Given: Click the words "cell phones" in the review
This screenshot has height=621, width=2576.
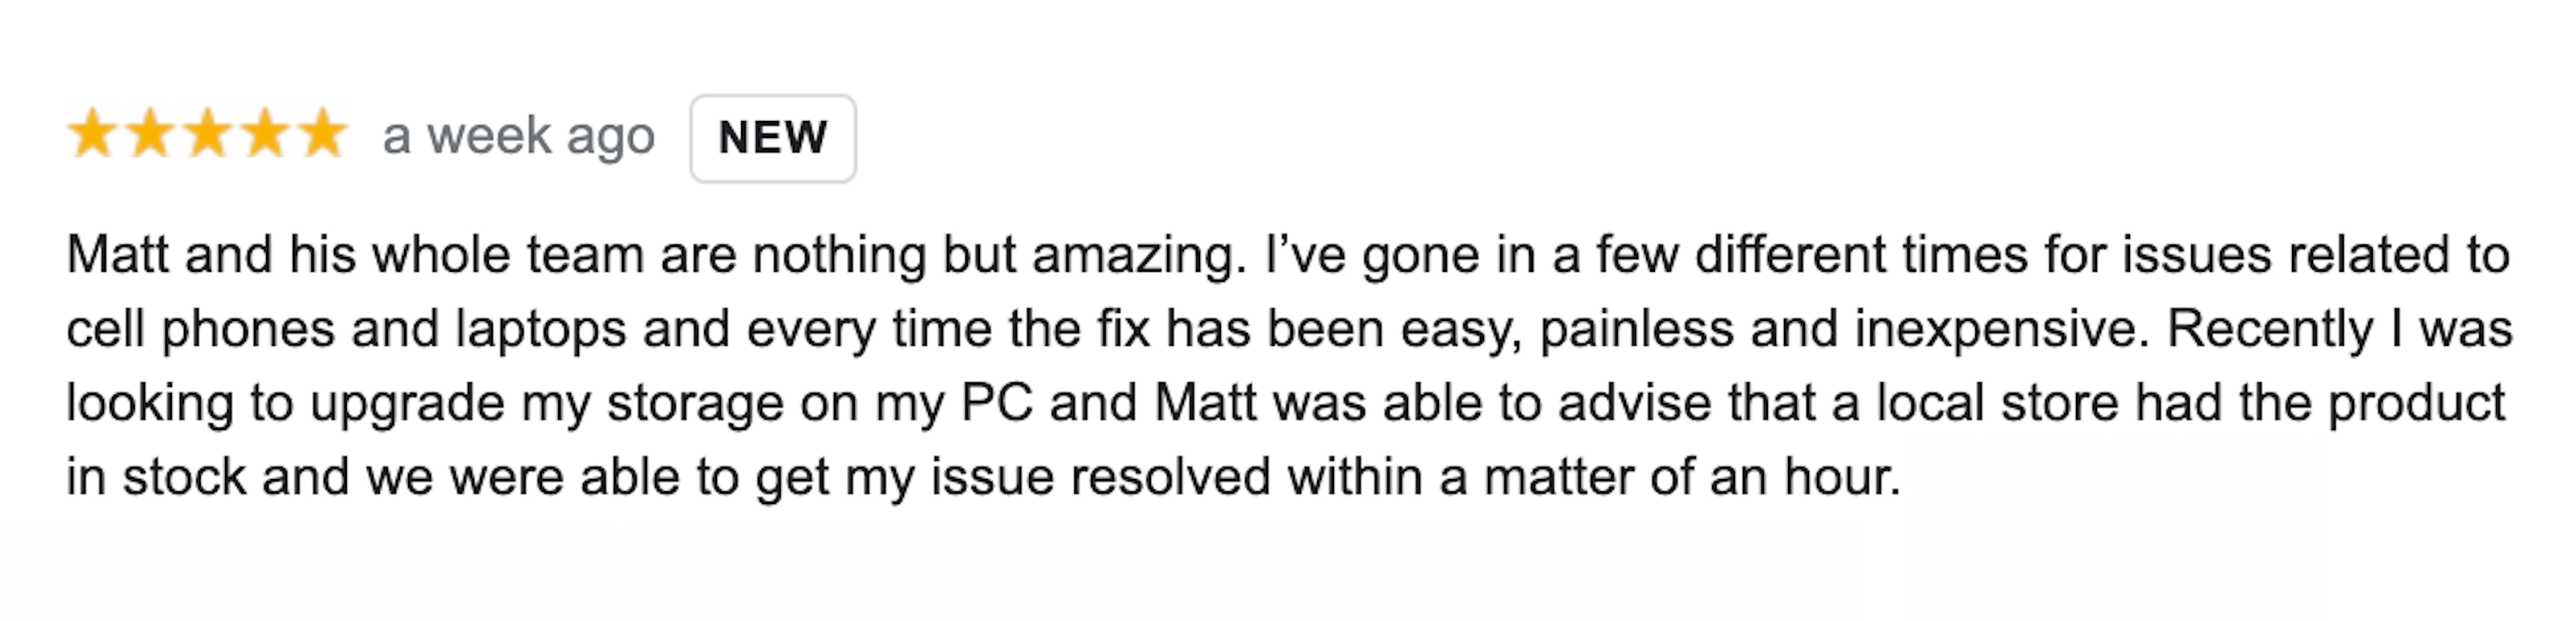Looking at the screenshot, I should 200,329.
